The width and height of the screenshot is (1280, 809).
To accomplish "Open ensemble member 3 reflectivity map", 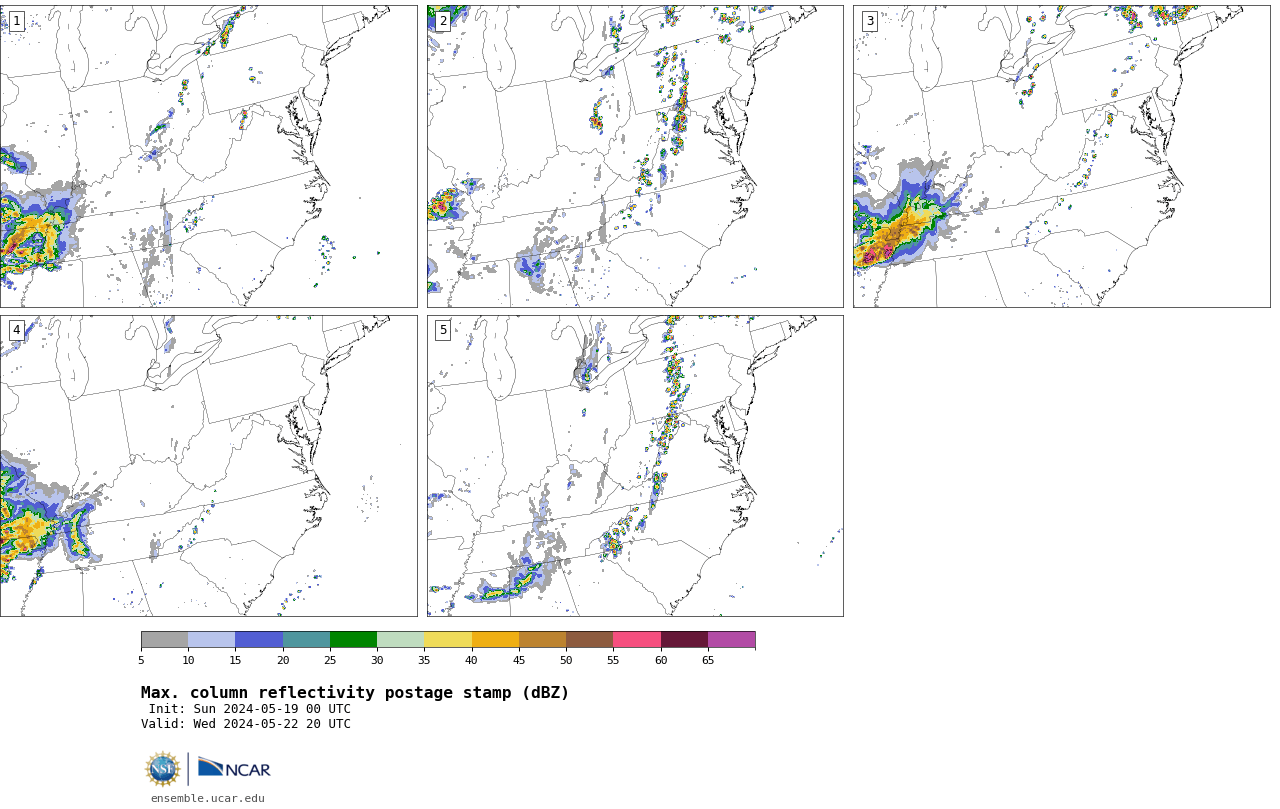I will coord(1062,156).
